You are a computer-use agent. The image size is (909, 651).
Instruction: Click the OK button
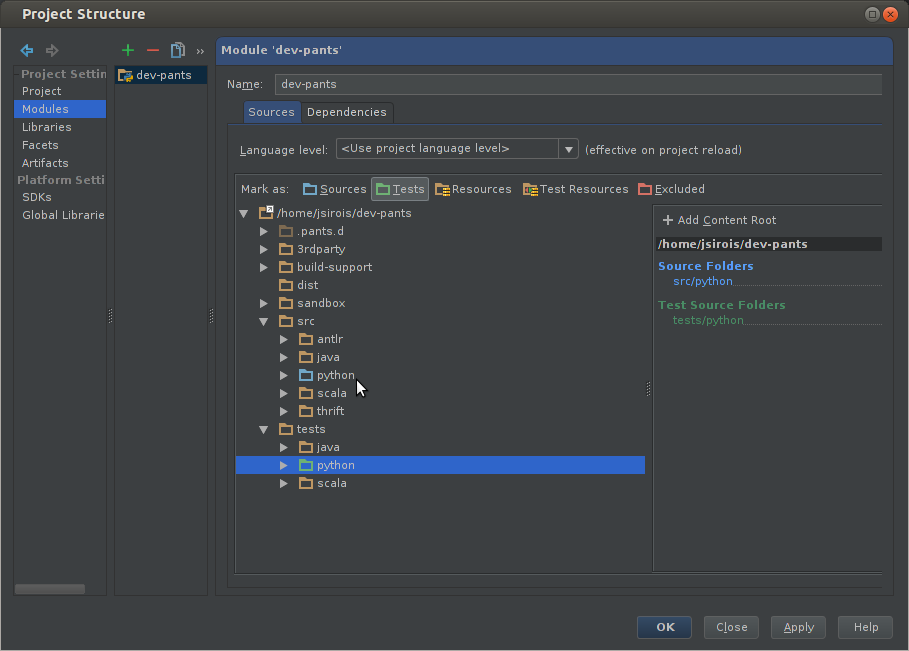[665, 627]
